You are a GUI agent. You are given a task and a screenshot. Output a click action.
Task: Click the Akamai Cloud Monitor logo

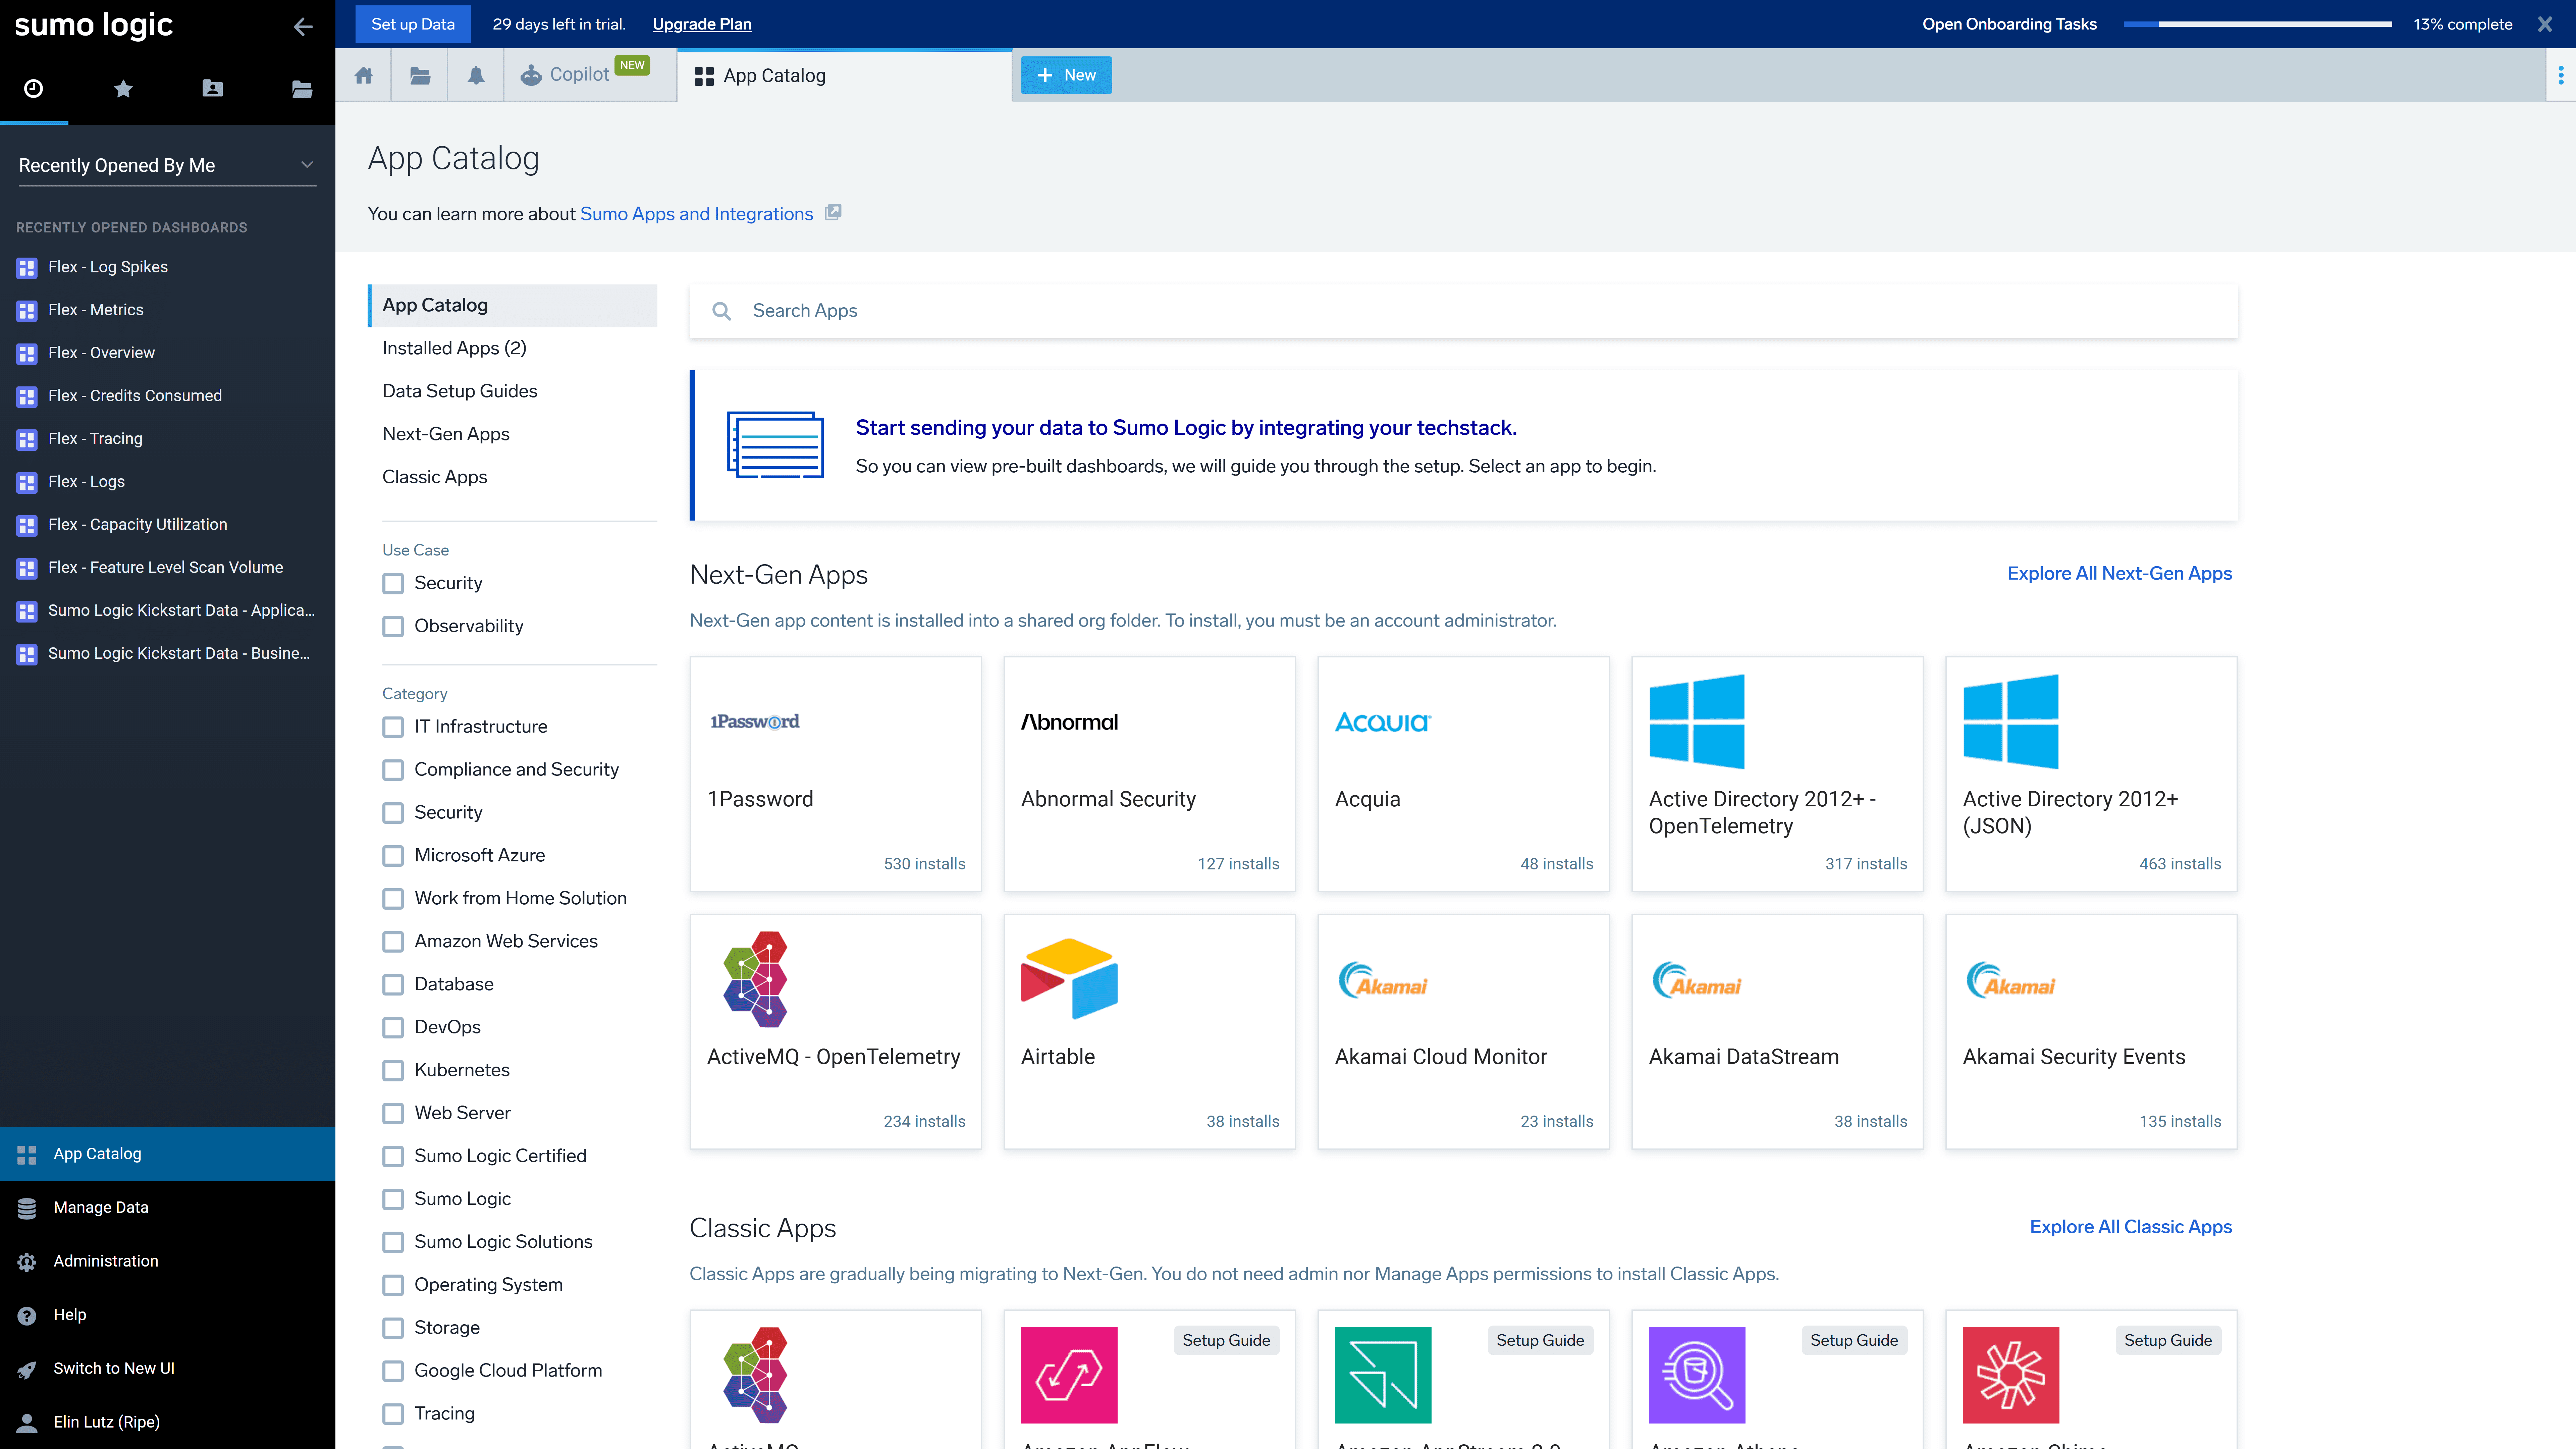1383,980
